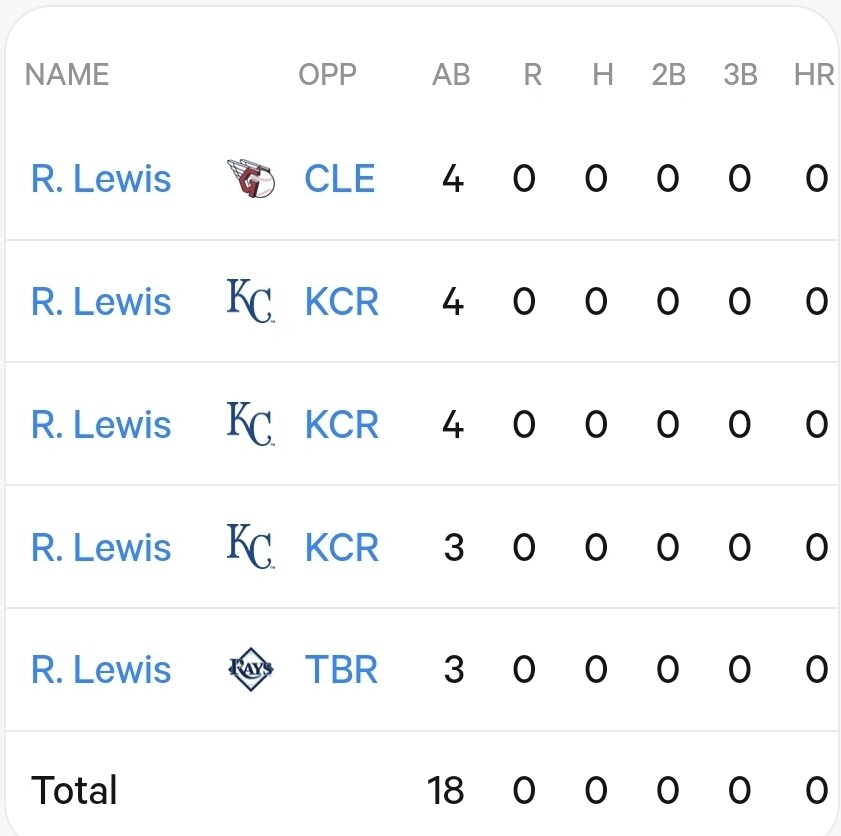Open R. Lewis link in CLE row

pos(101,179)
